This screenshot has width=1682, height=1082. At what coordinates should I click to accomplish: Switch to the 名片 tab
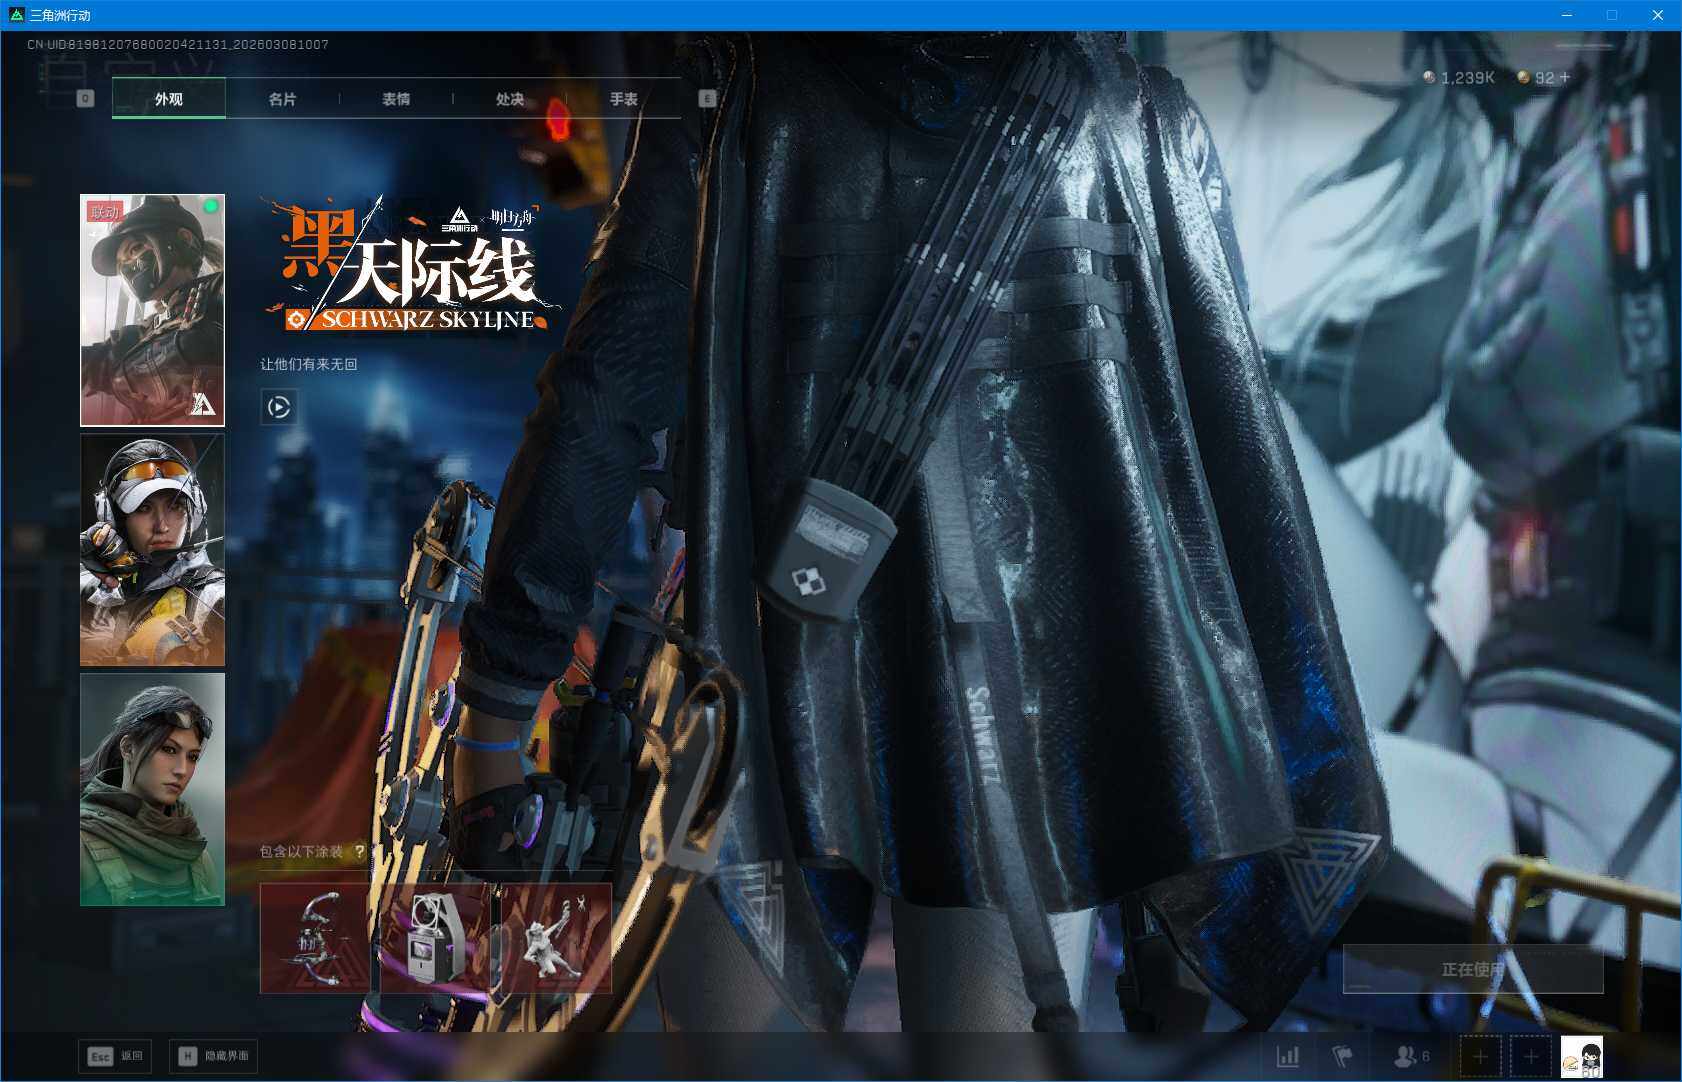click(x=283, y=98)
